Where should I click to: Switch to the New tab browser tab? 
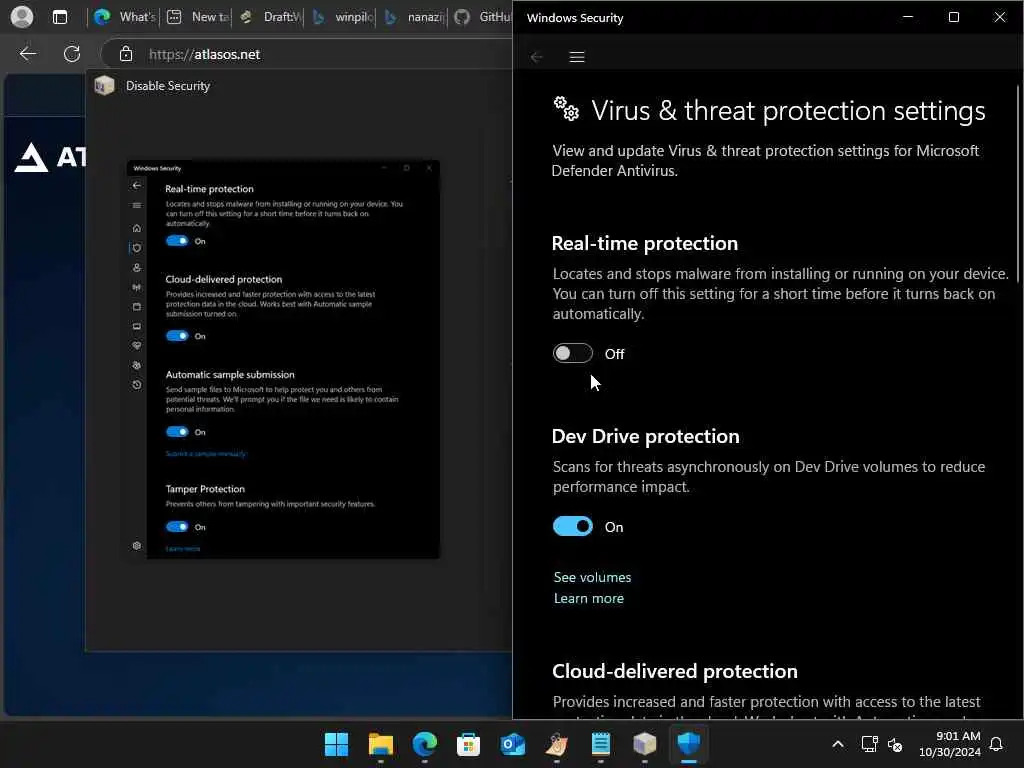coord(197,17)
